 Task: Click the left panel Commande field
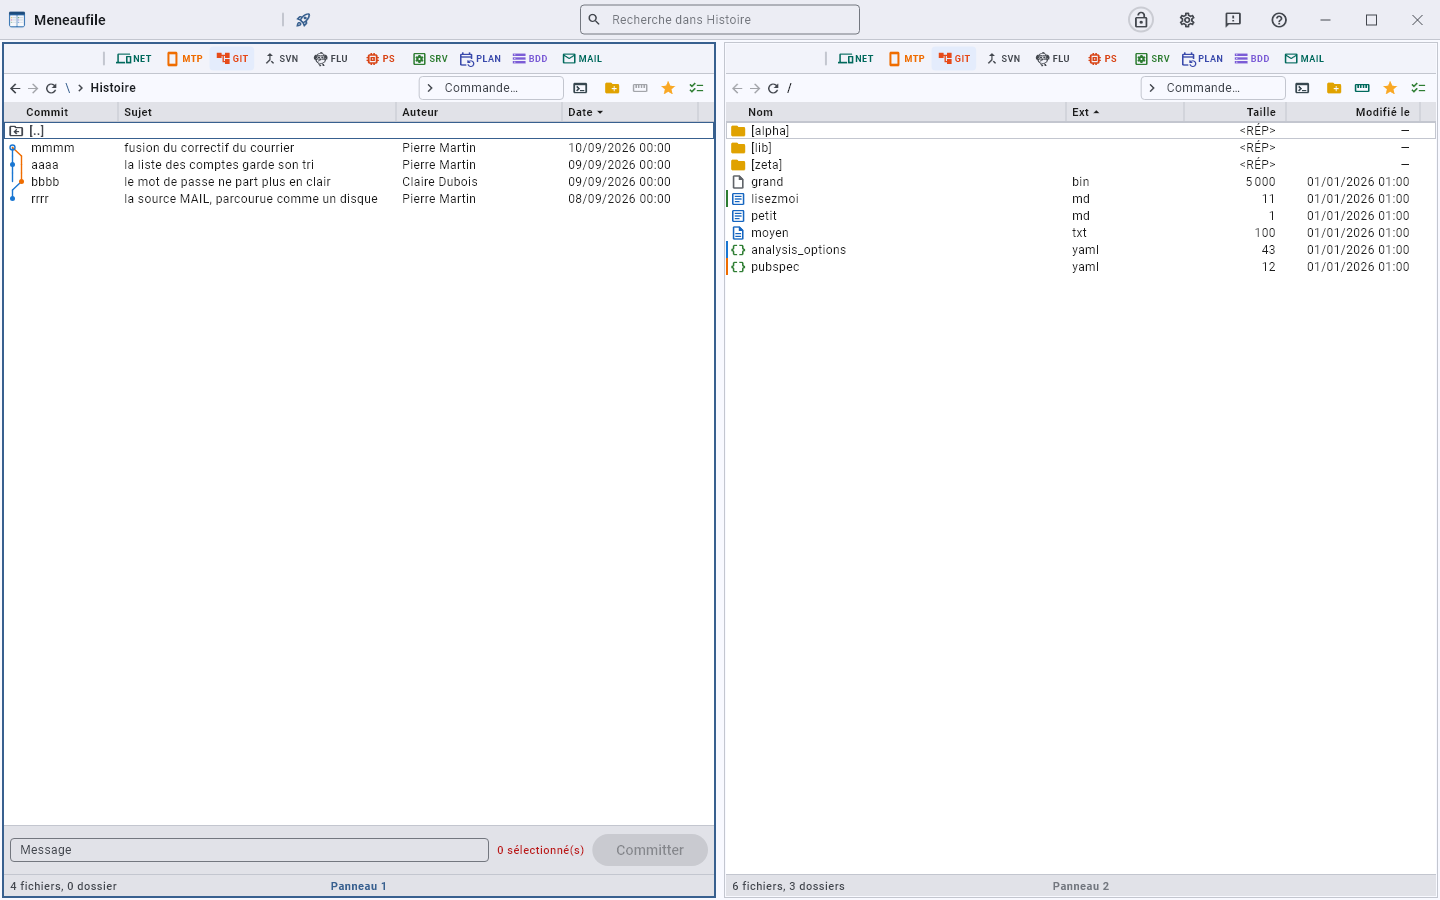pos(491,88)
